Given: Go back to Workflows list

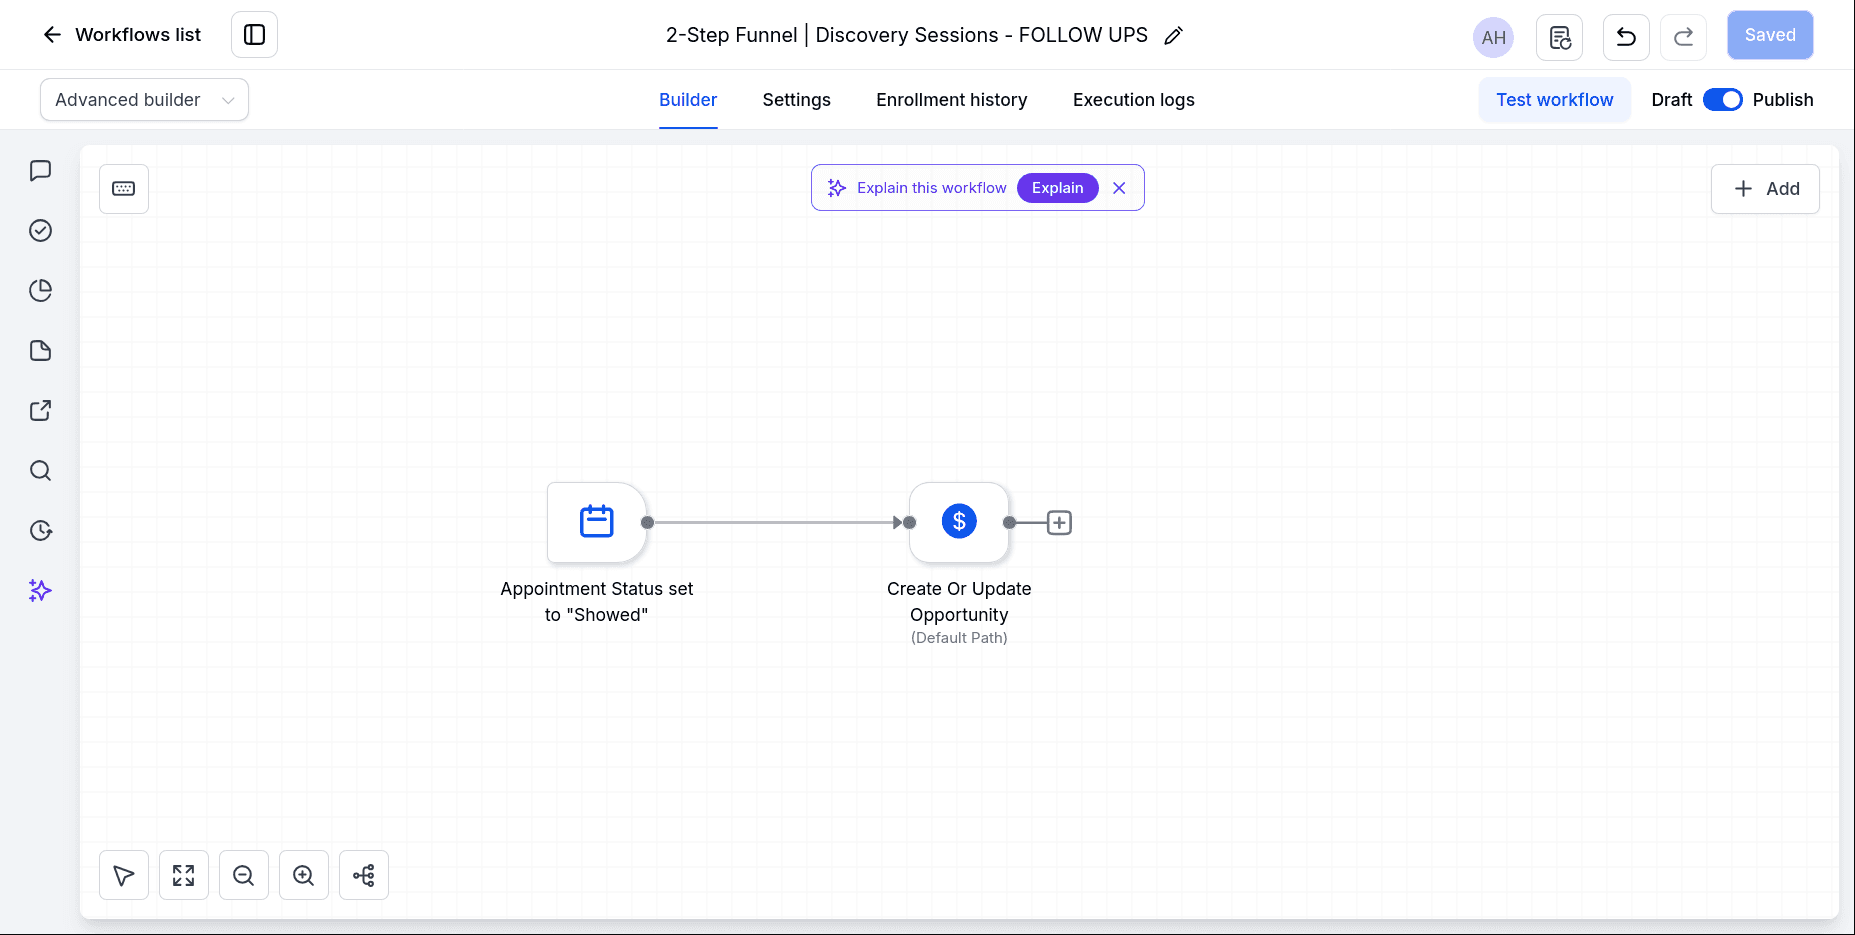Looking at the screenshot, I should click(x=121, y=35).
